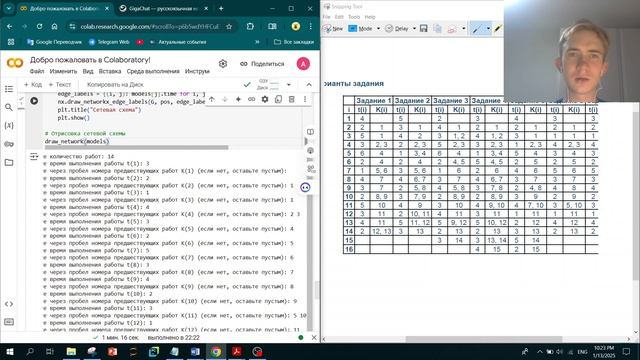Open the account avatar A
The image size is (640, 360).
tap(303, 64)
